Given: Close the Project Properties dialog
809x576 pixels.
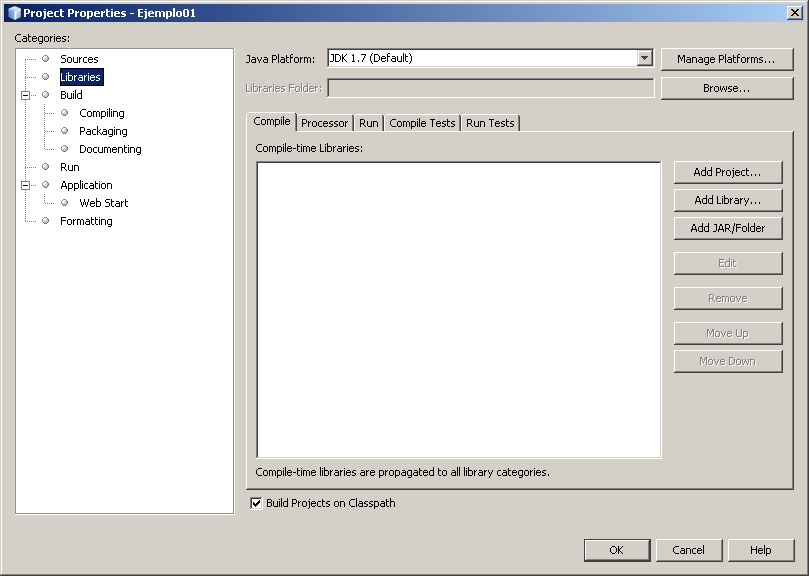Looking at the screenshot, I should click(x=795, y=13).
